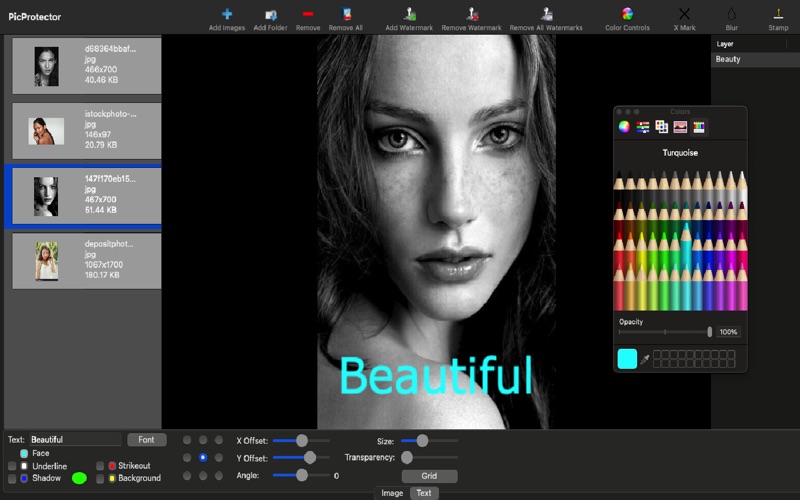The image size is (800, 500).
Task: Select the Blur tool
Action: (x=732, y=14)
